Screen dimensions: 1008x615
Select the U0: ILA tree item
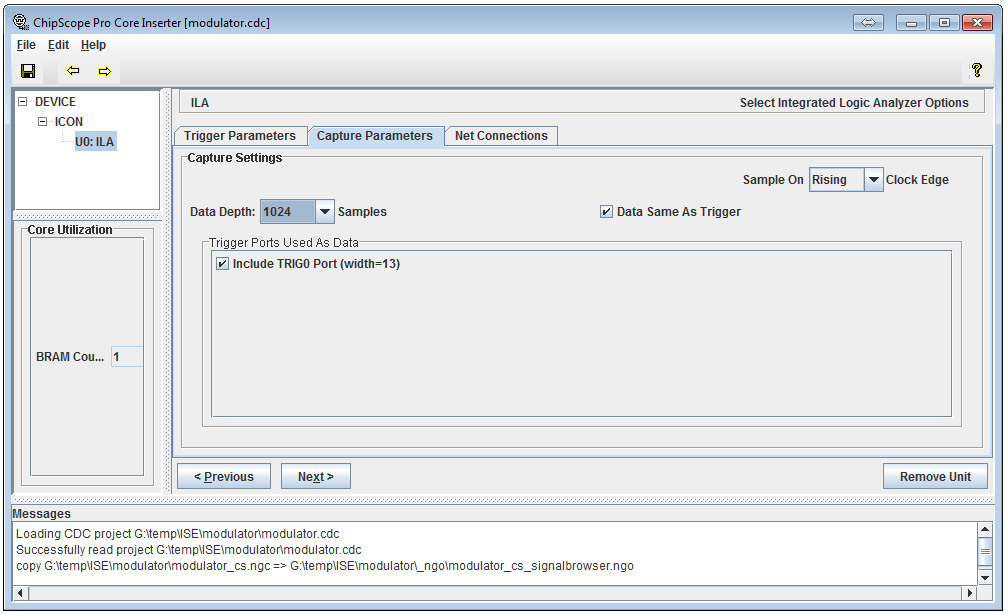[94, 141]
